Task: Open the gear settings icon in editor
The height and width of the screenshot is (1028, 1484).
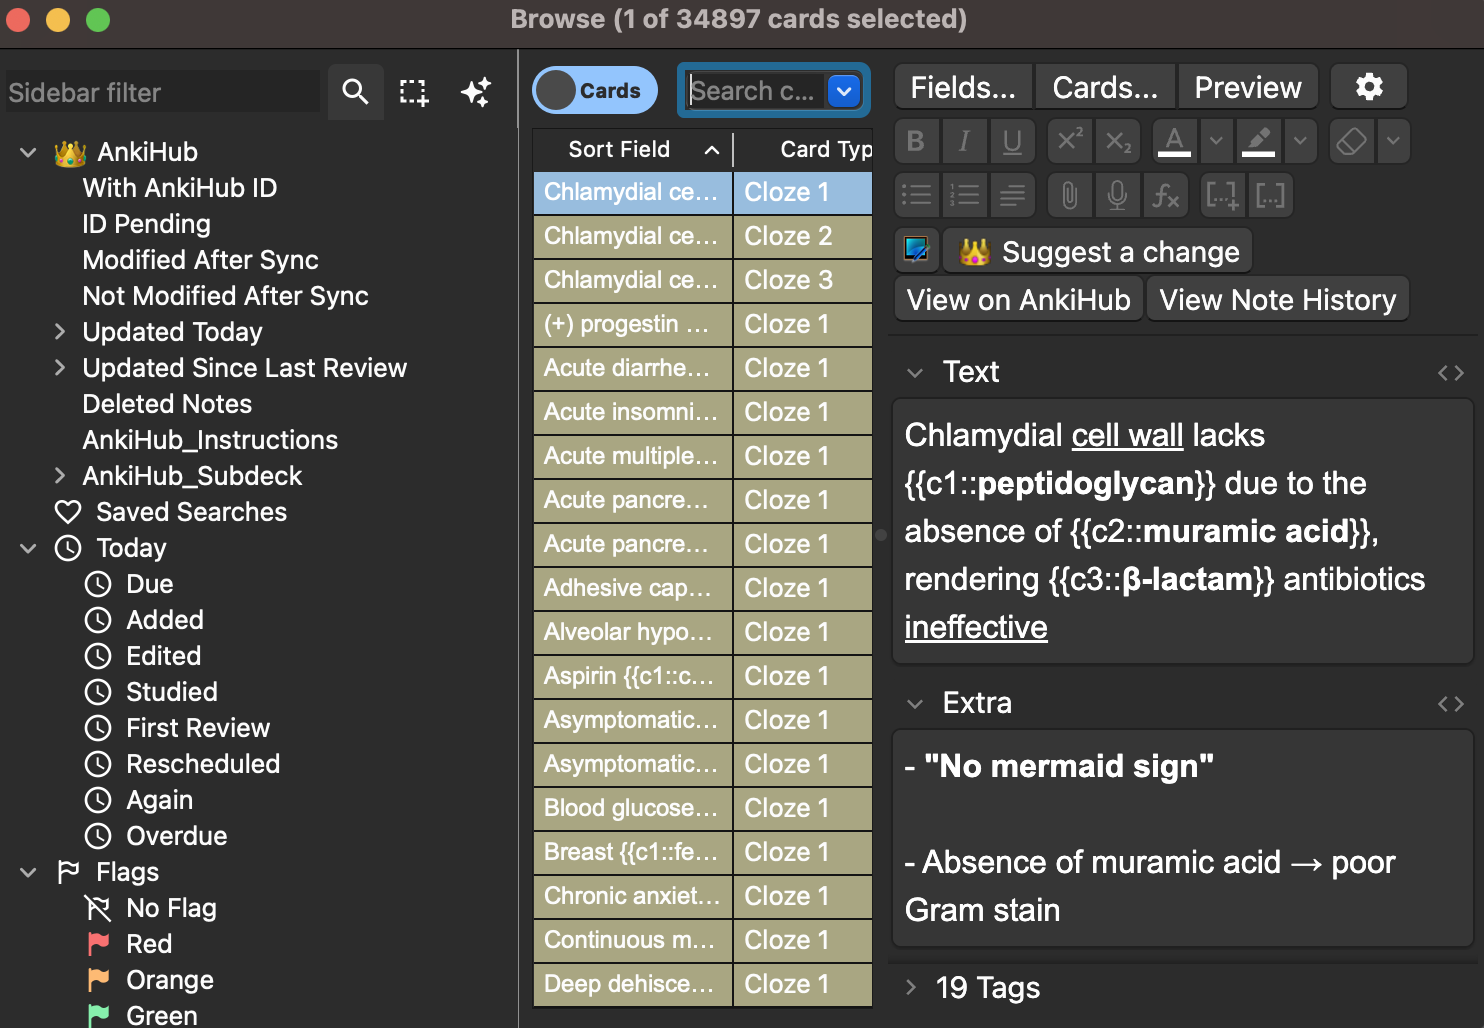Action: [x=1369, y=87]
